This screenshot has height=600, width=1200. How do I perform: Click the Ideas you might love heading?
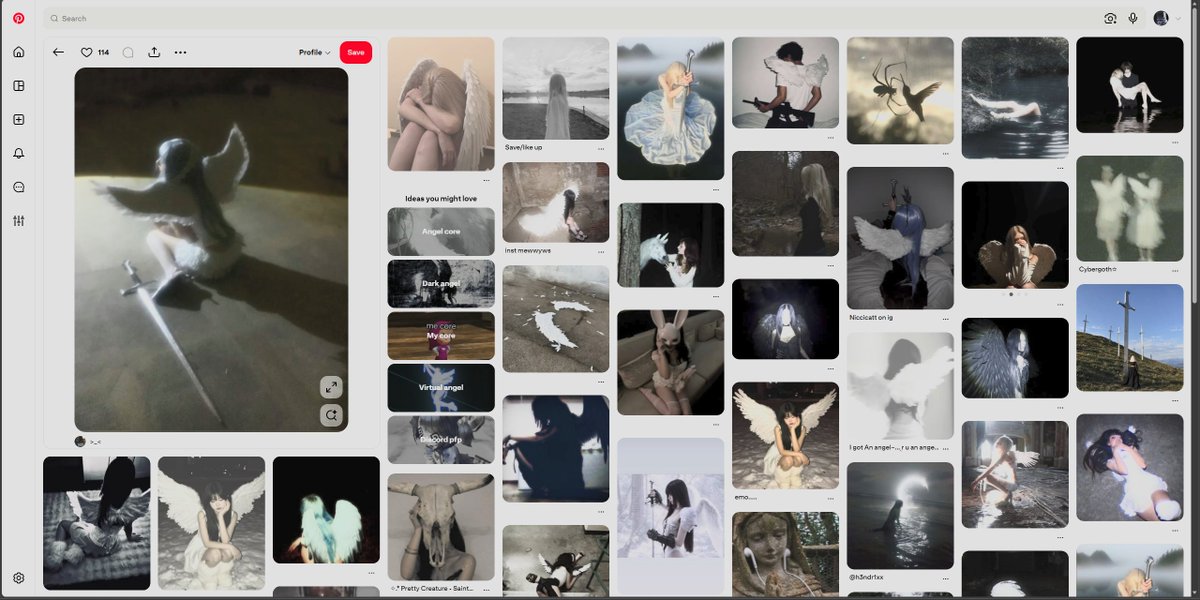click(441, 198)
